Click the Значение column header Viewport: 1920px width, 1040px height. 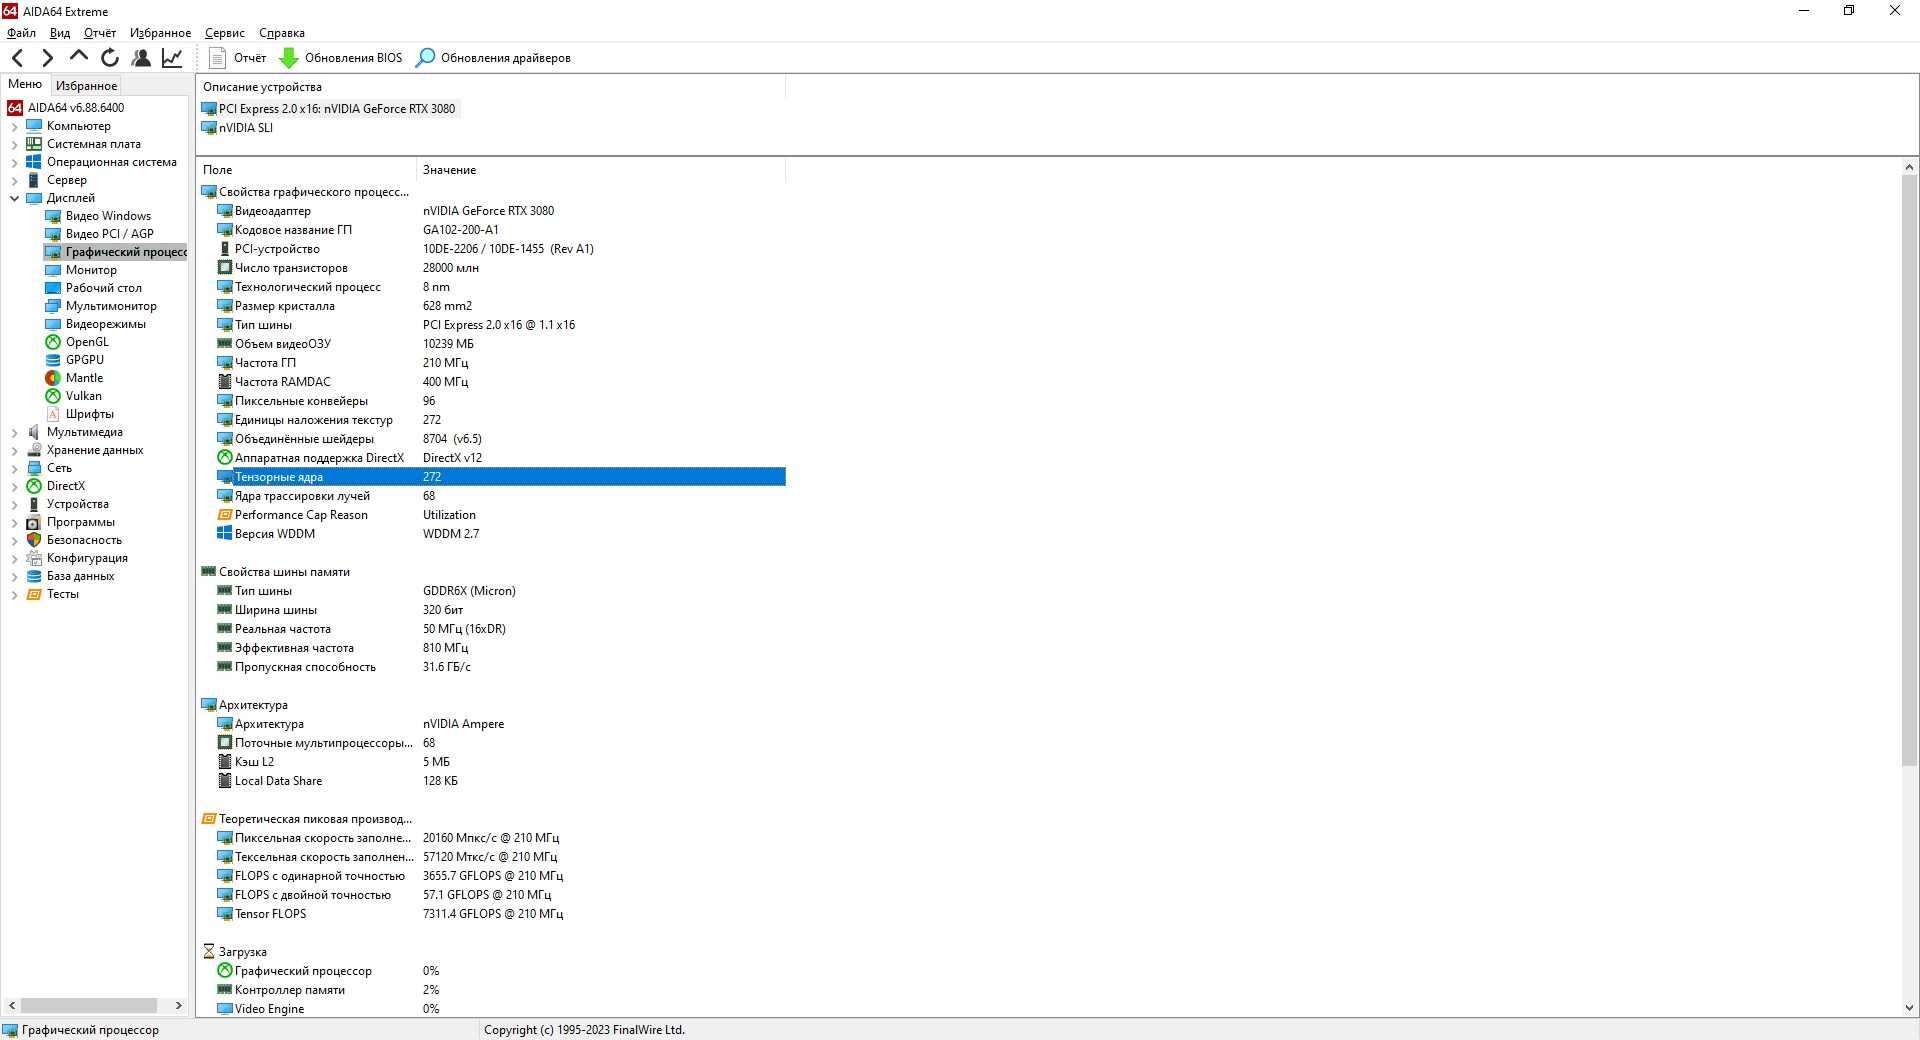pyautogui.click(x=600, y=170)
